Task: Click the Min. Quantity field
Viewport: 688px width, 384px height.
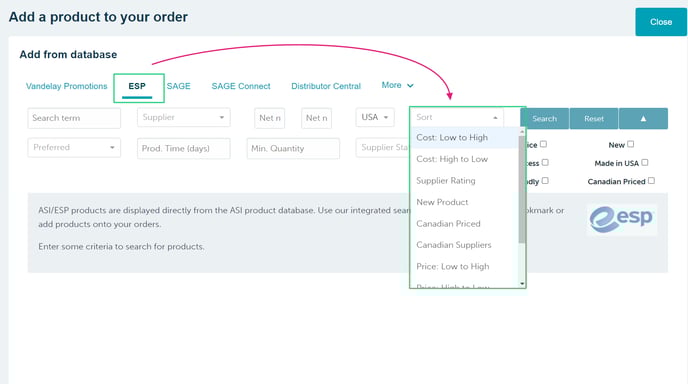Action: (x=293, y=148)
